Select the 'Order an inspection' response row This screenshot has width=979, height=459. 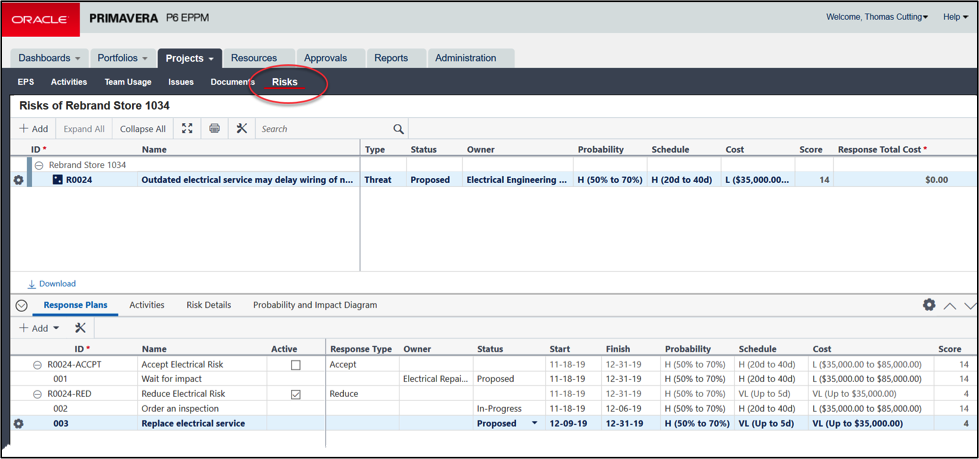click(x=180, y=408)
